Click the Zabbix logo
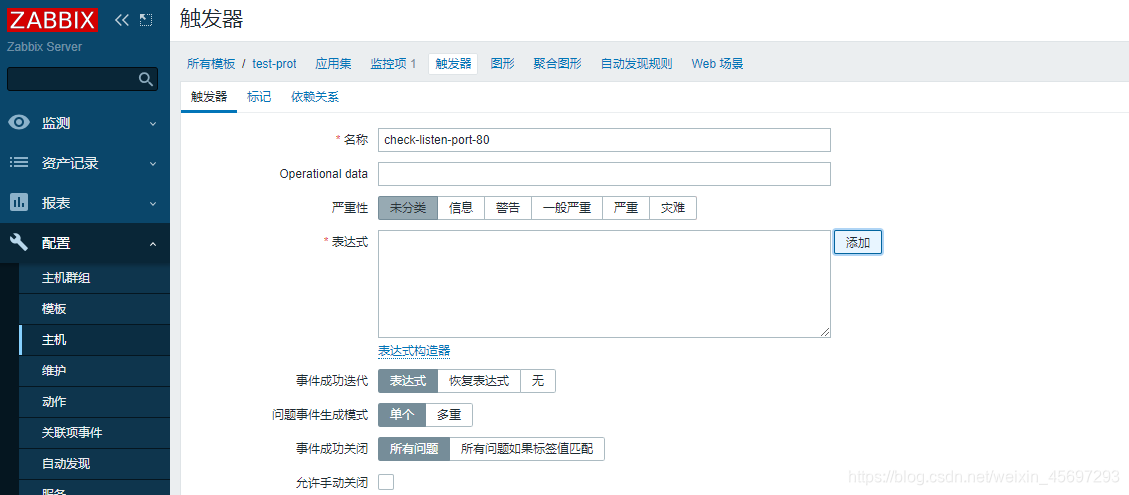This screenshot has height=495, width=1129. click(x=51, y=19)
